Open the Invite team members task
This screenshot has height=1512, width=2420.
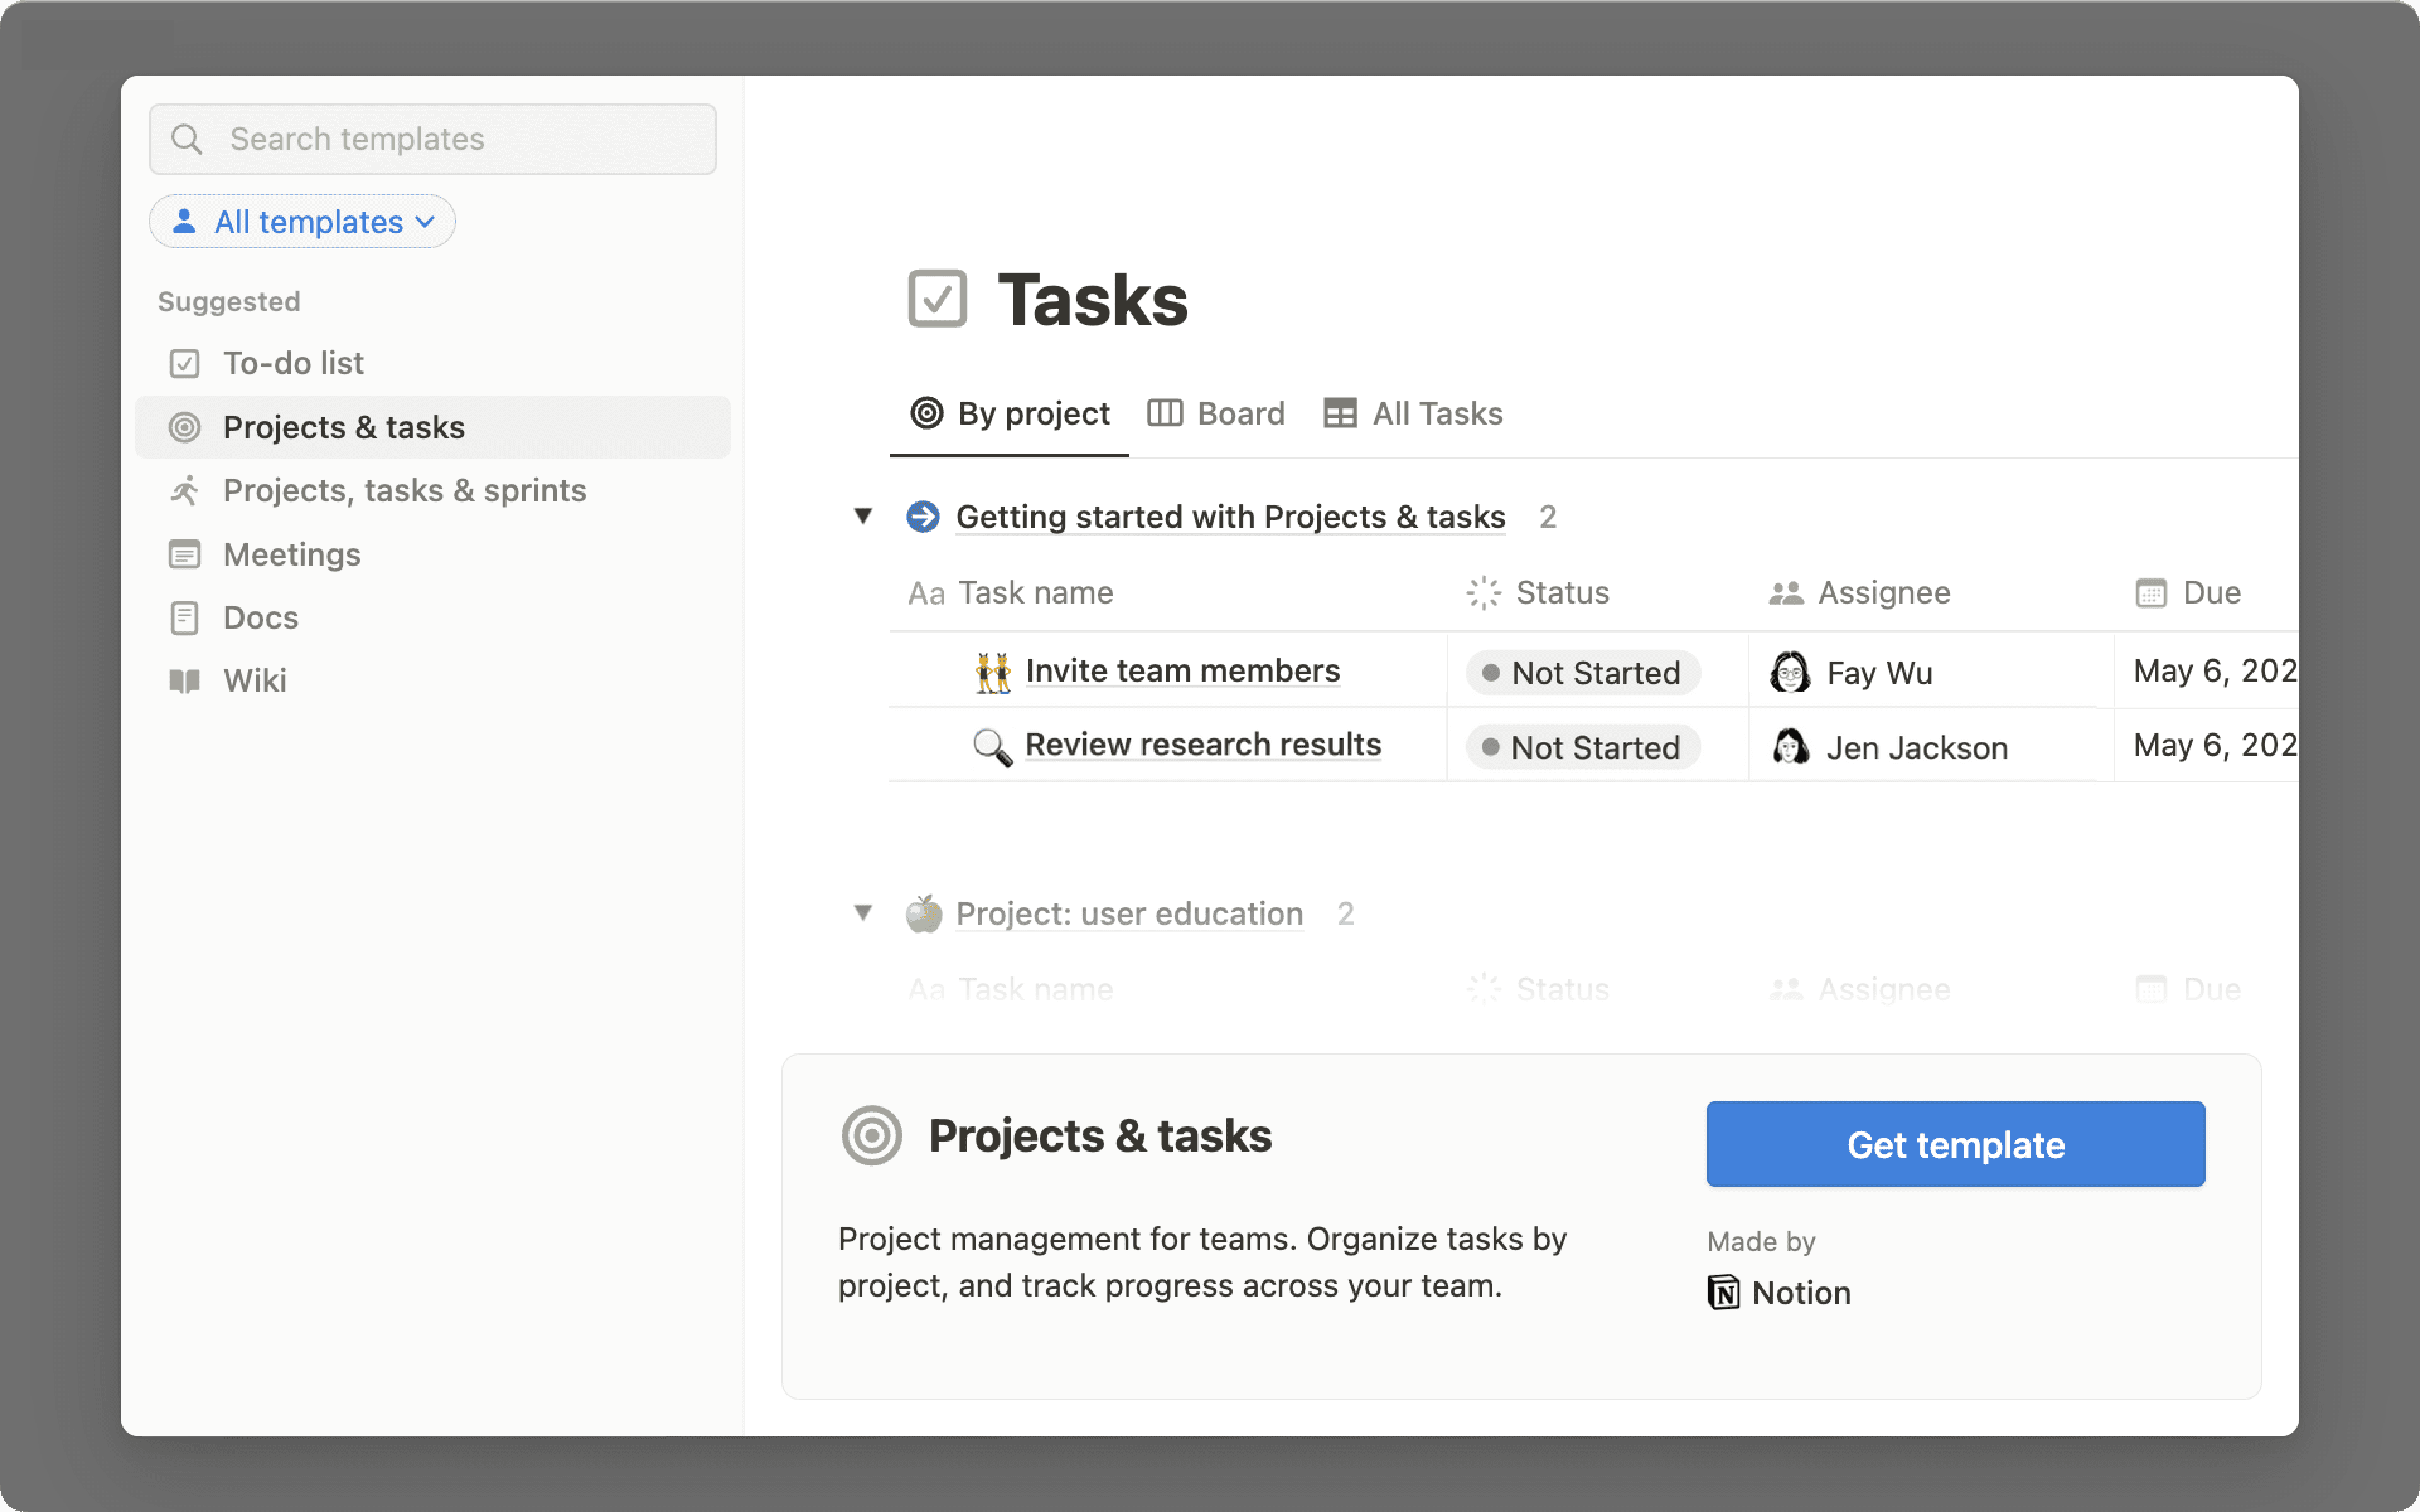tap(1183, 670)
